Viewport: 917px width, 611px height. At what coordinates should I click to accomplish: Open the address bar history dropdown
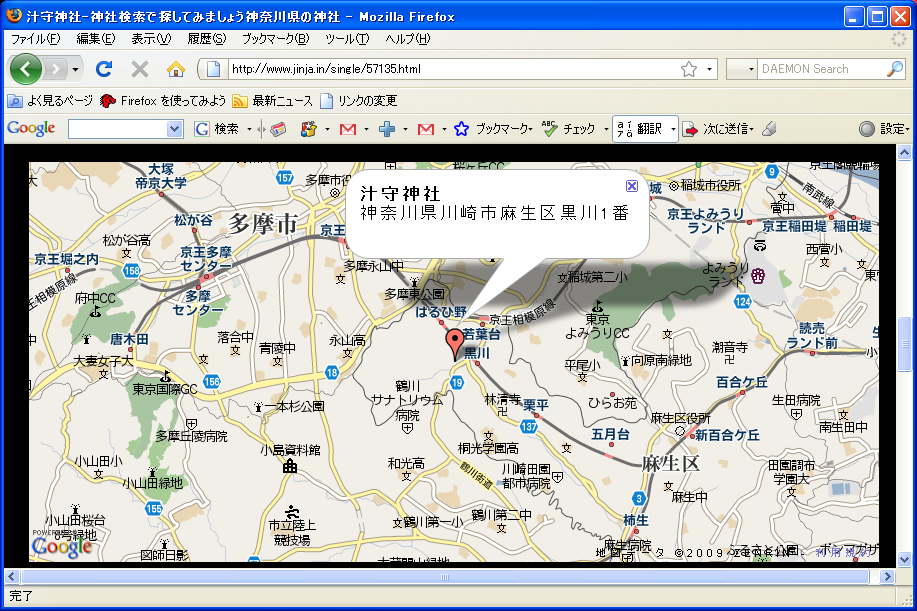click(x=709, y=69)
